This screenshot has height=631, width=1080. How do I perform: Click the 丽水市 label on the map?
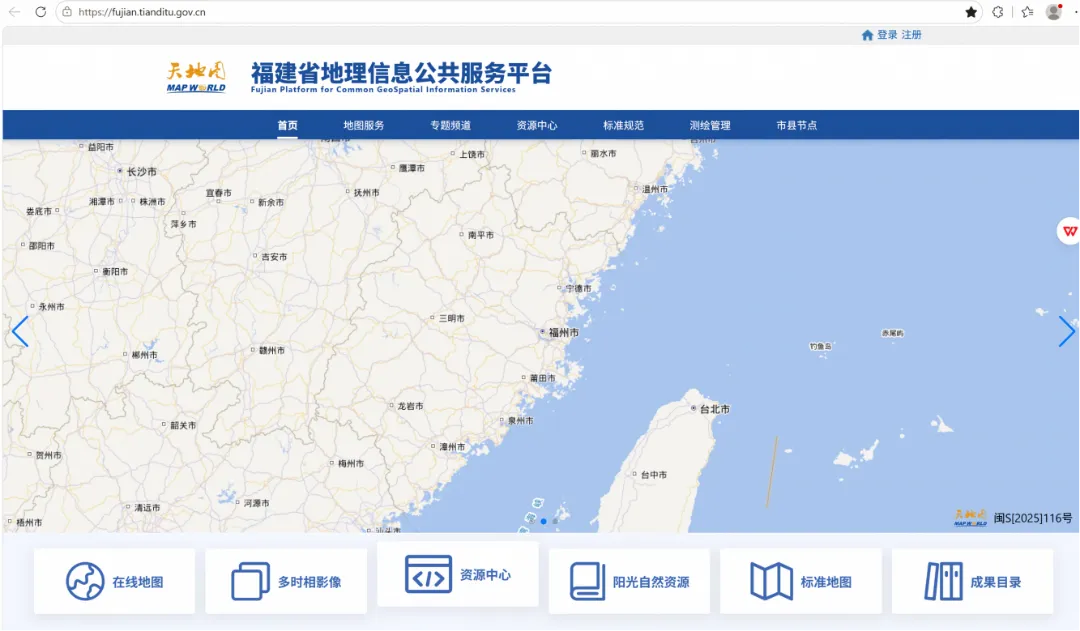603,154
